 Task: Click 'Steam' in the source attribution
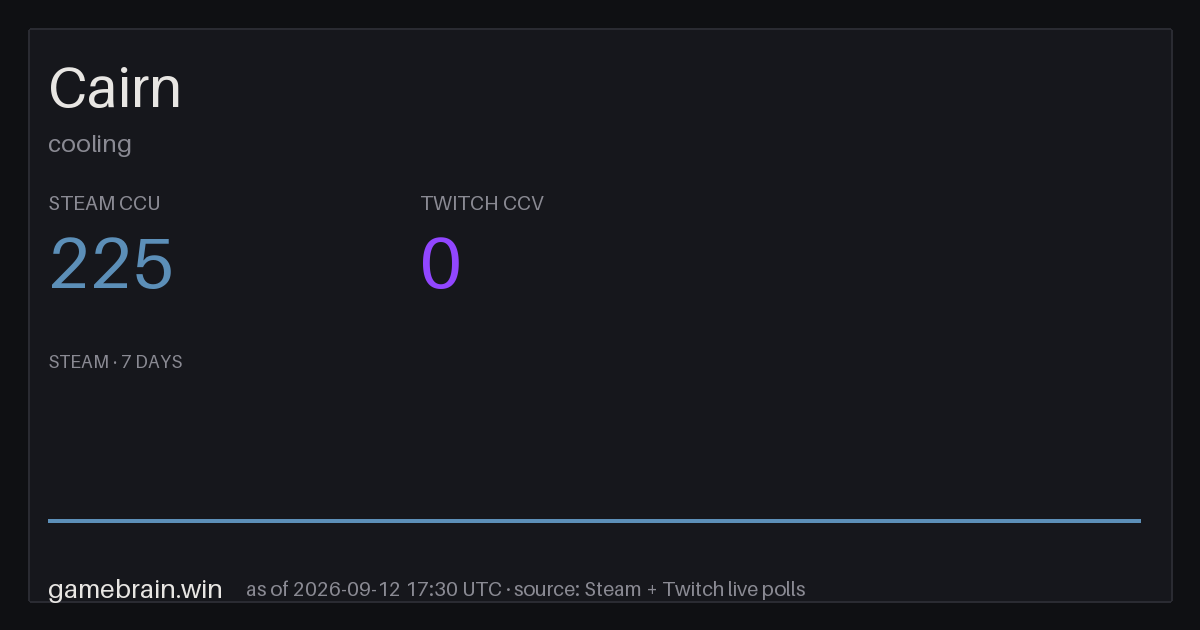tap(613, 589)
